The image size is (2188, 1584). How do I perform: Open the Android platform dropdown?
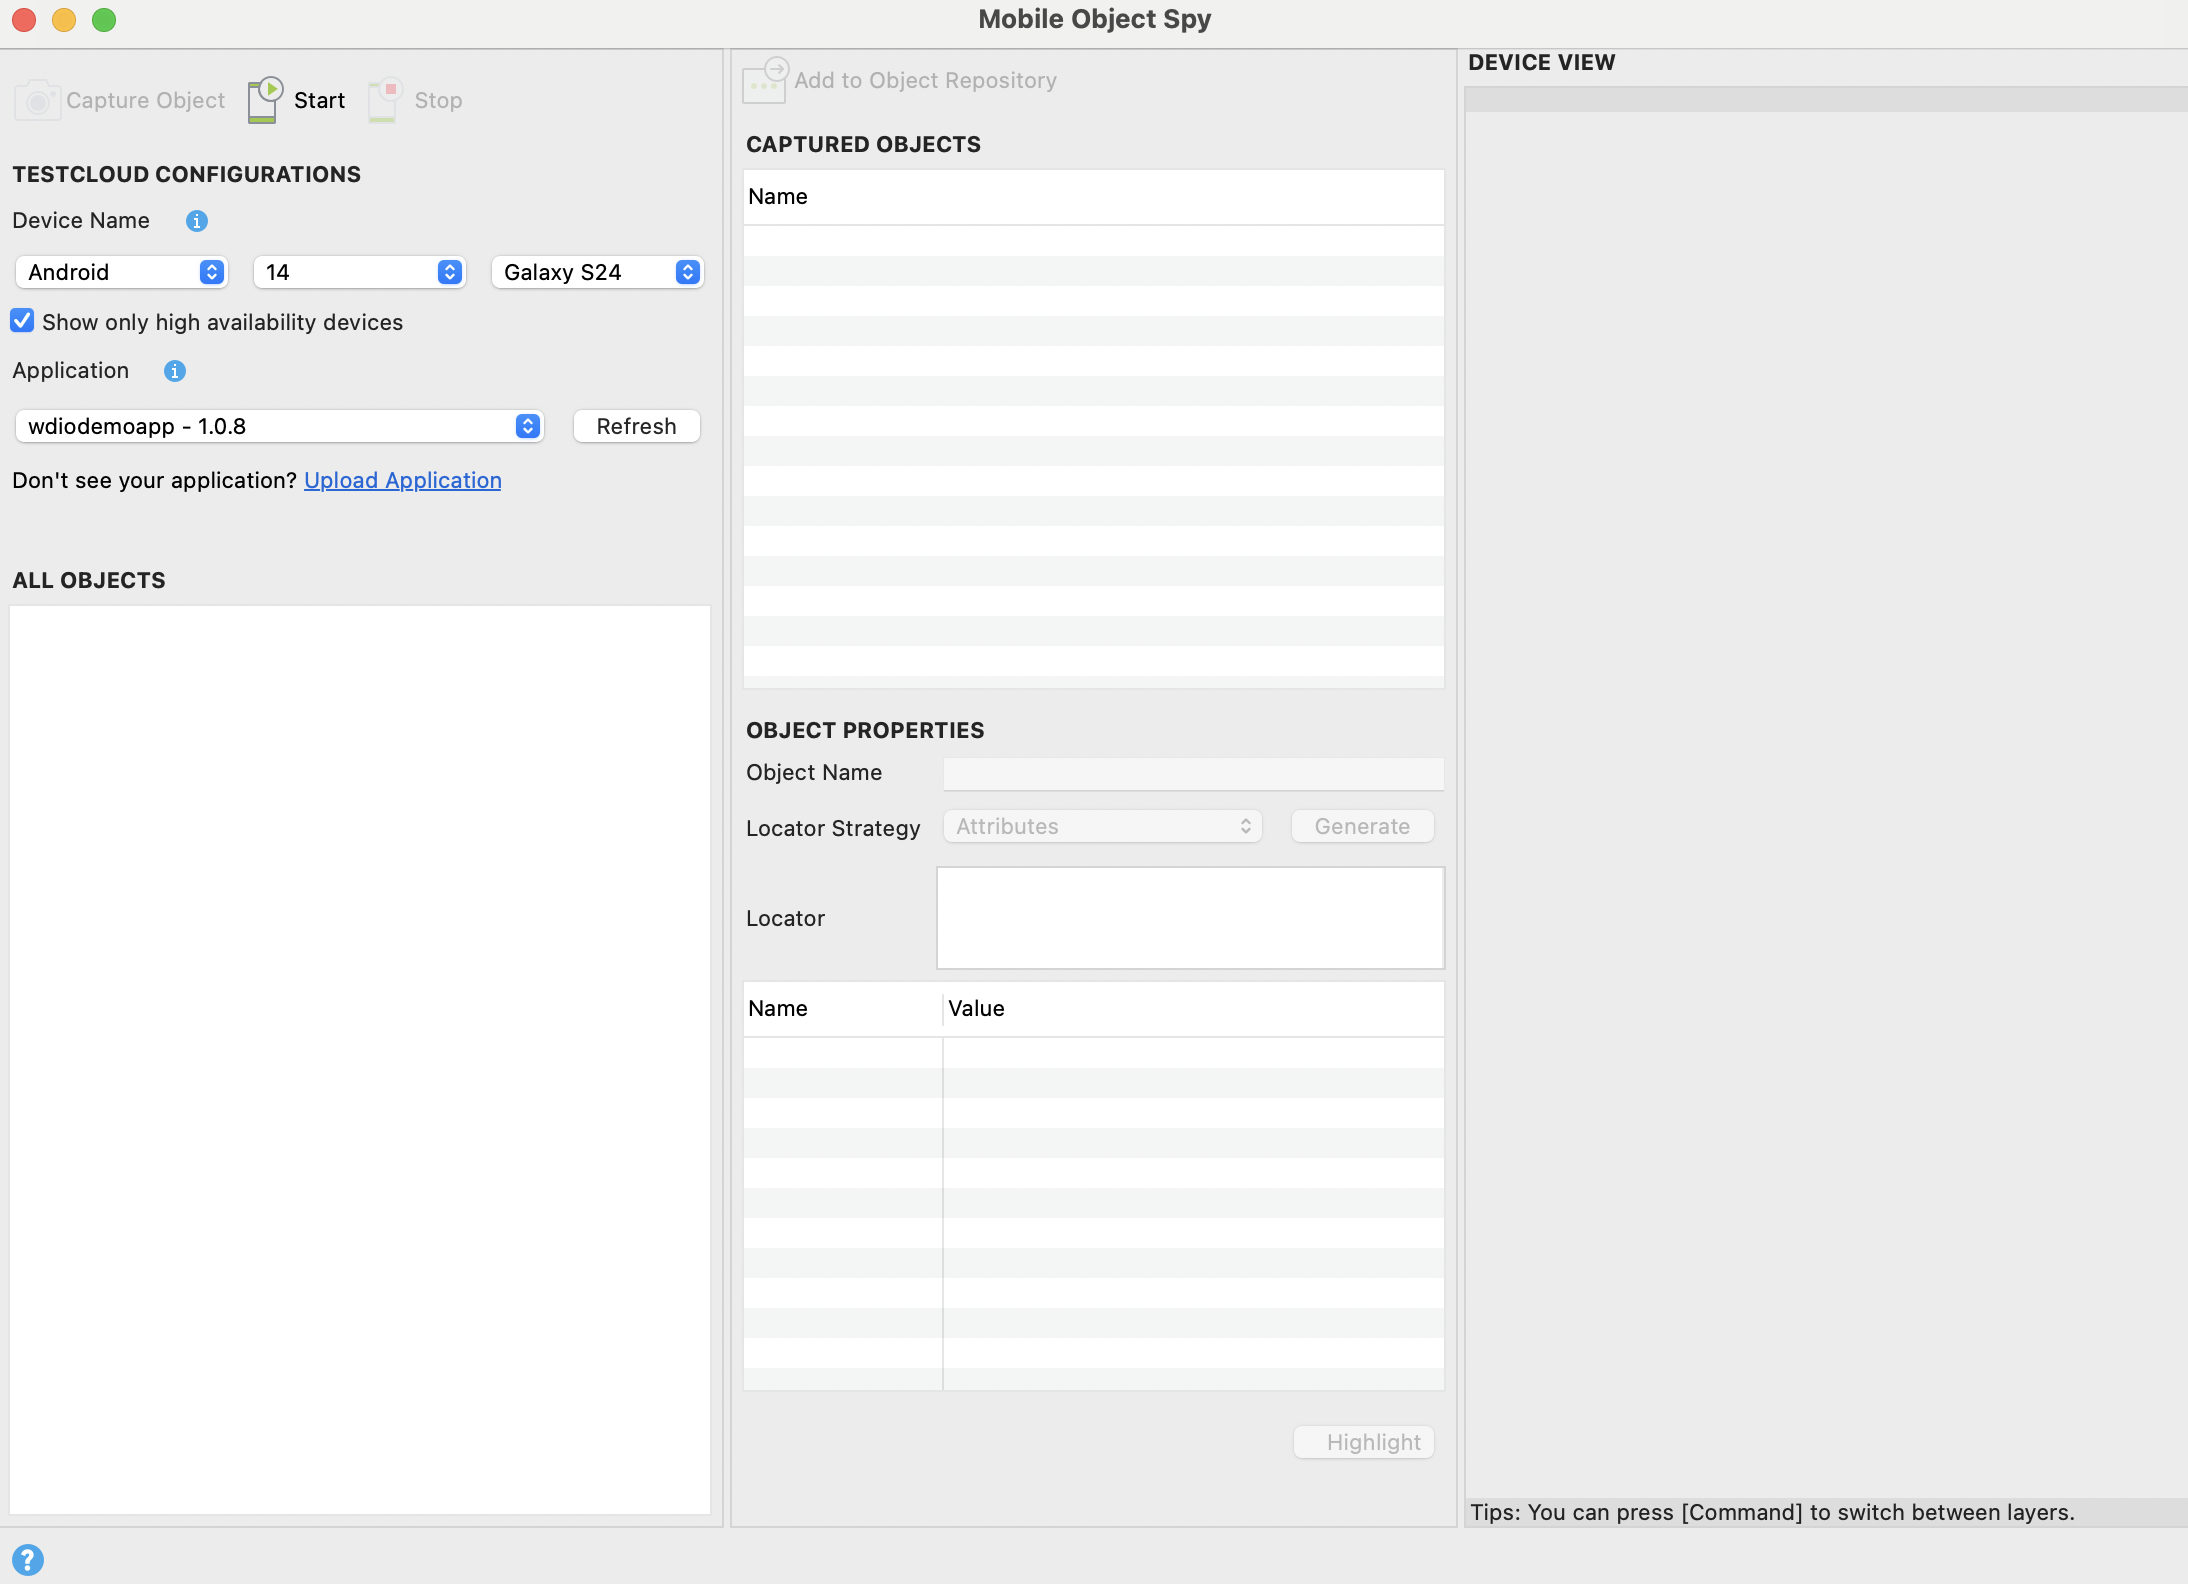coord(122,272)
